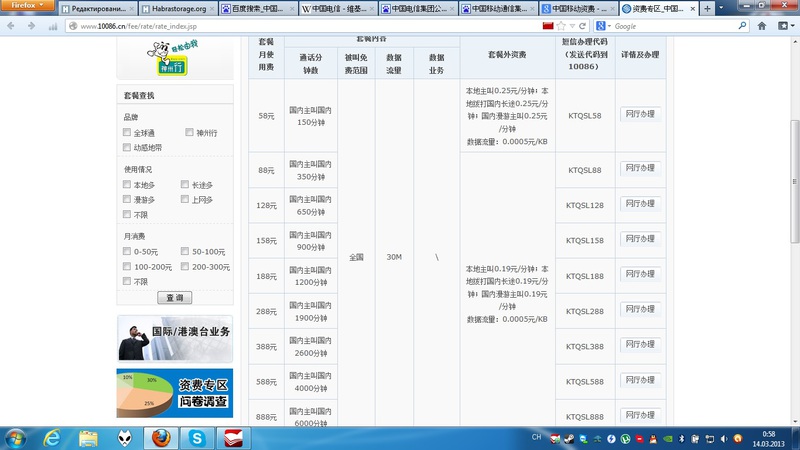Click 网厅办理 for the KTQSL388 plan
The width and height of the screenshot is (800, 450).
(640, 344)
